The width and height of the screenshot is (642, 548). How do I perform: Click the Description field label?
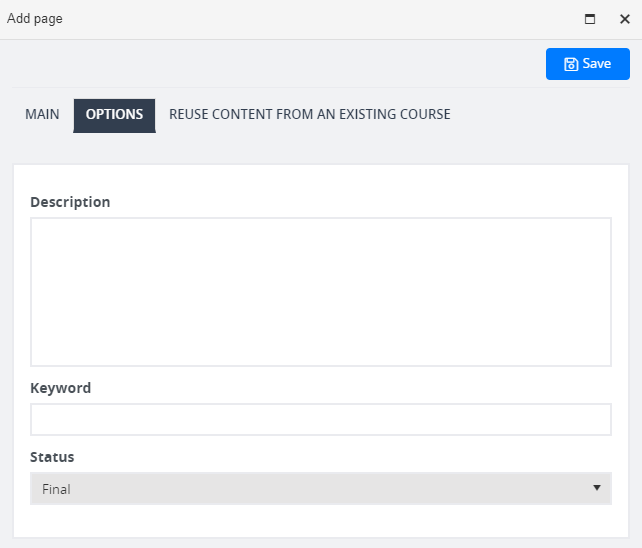pyautogui.click(x=70, y=202)
